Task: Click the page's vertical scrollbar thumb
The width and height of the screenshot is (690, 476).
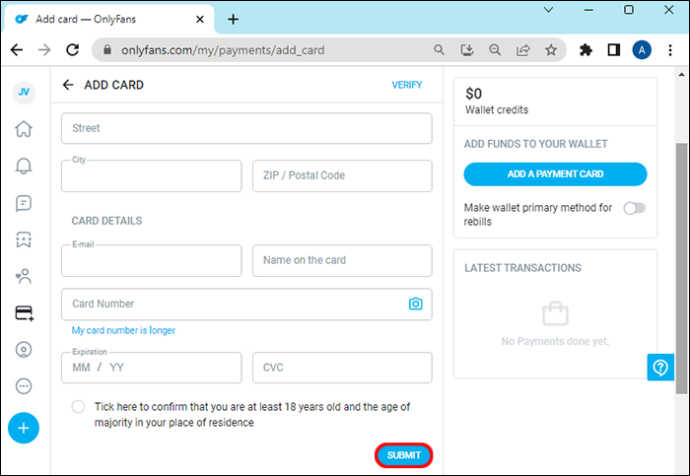Action: 681,268
